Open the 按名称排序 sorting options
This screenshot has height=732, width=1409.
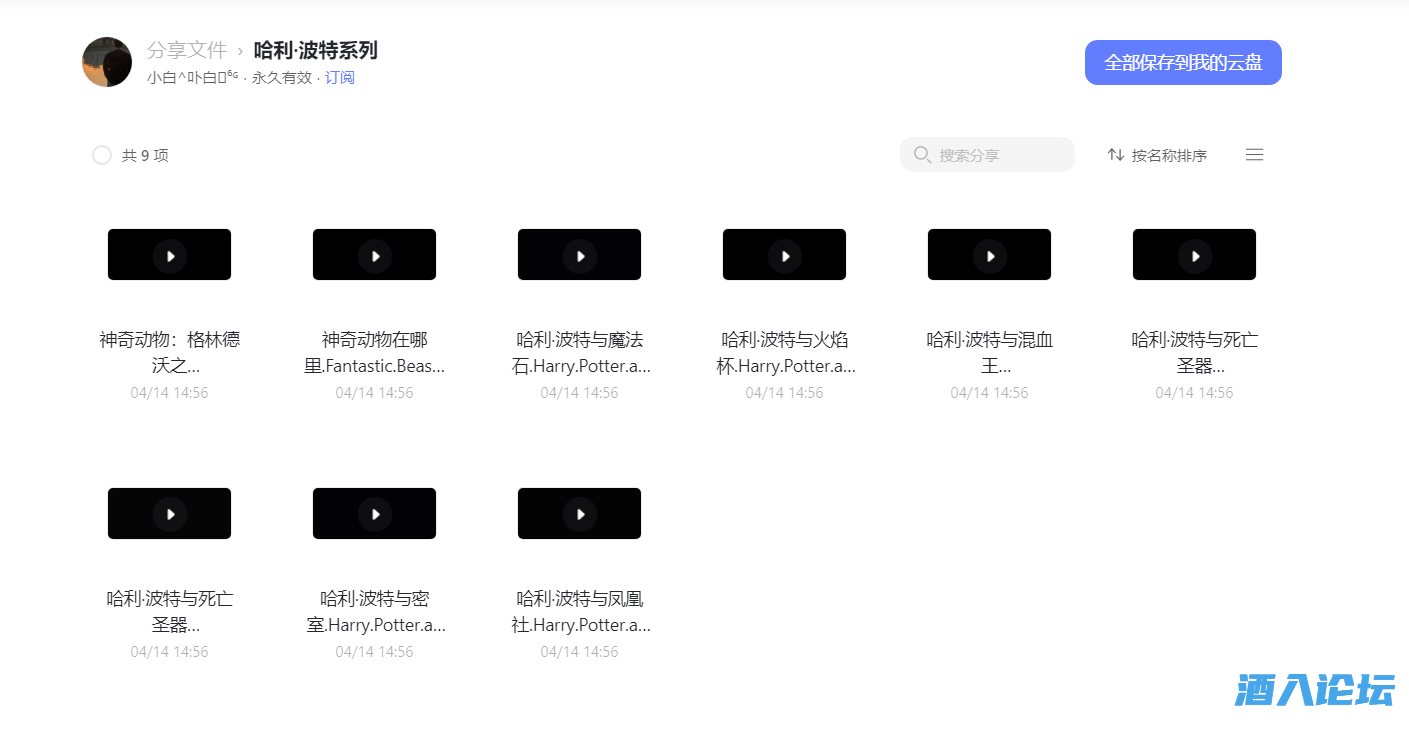(x=1157, y=155)
